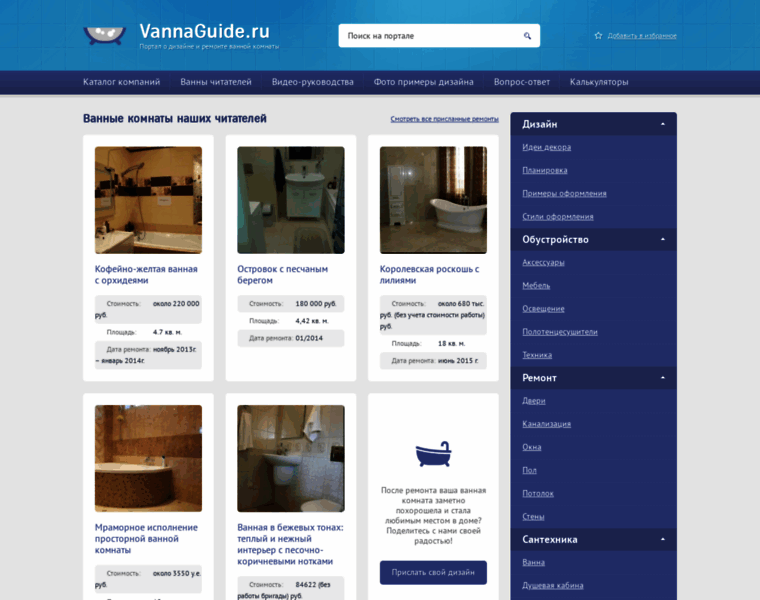Open Потолок sidebar link
The image size is (760, 600).
tap(538, 493)
